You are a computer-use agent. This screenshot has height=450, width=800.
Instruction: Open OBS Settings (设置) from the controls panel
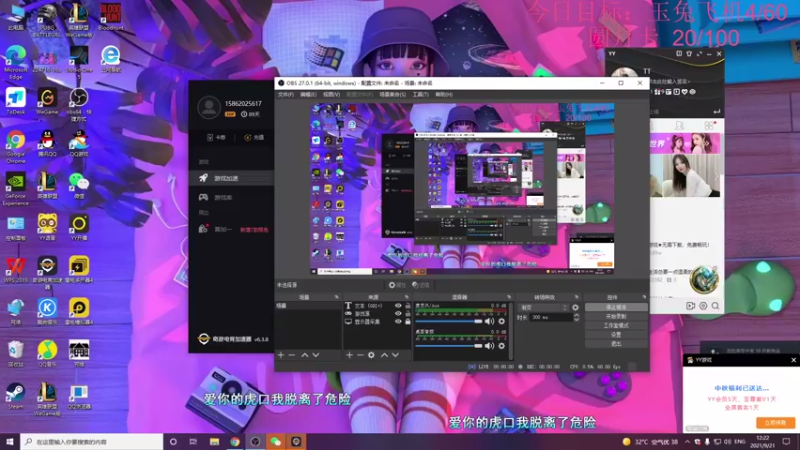(x=616, y=335)
